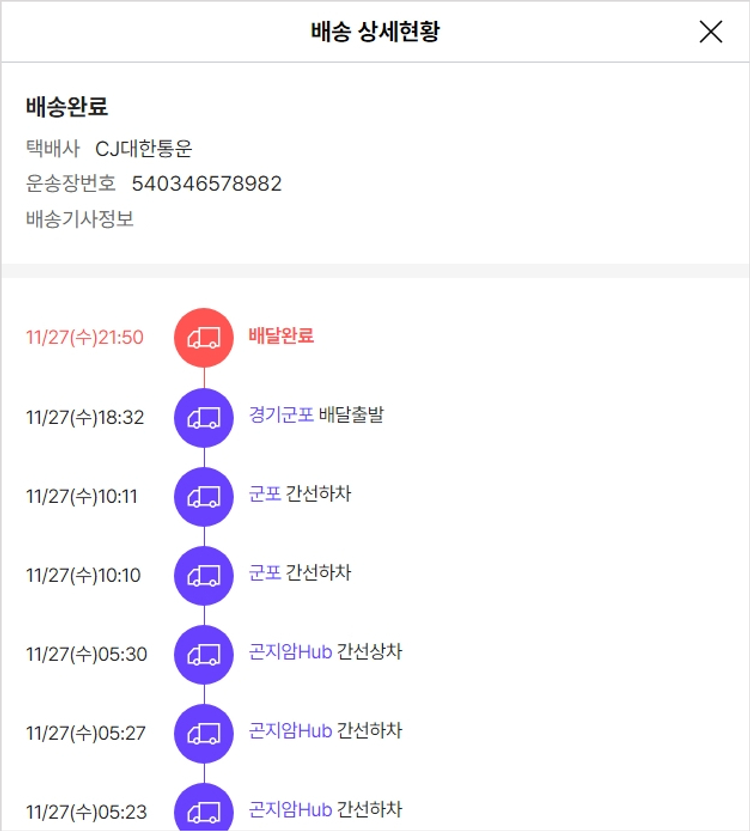The height and width of the screenshot is (831, 750).
Task: Click the 군포 link in the 10:11 entry
Action: [265, 494]
